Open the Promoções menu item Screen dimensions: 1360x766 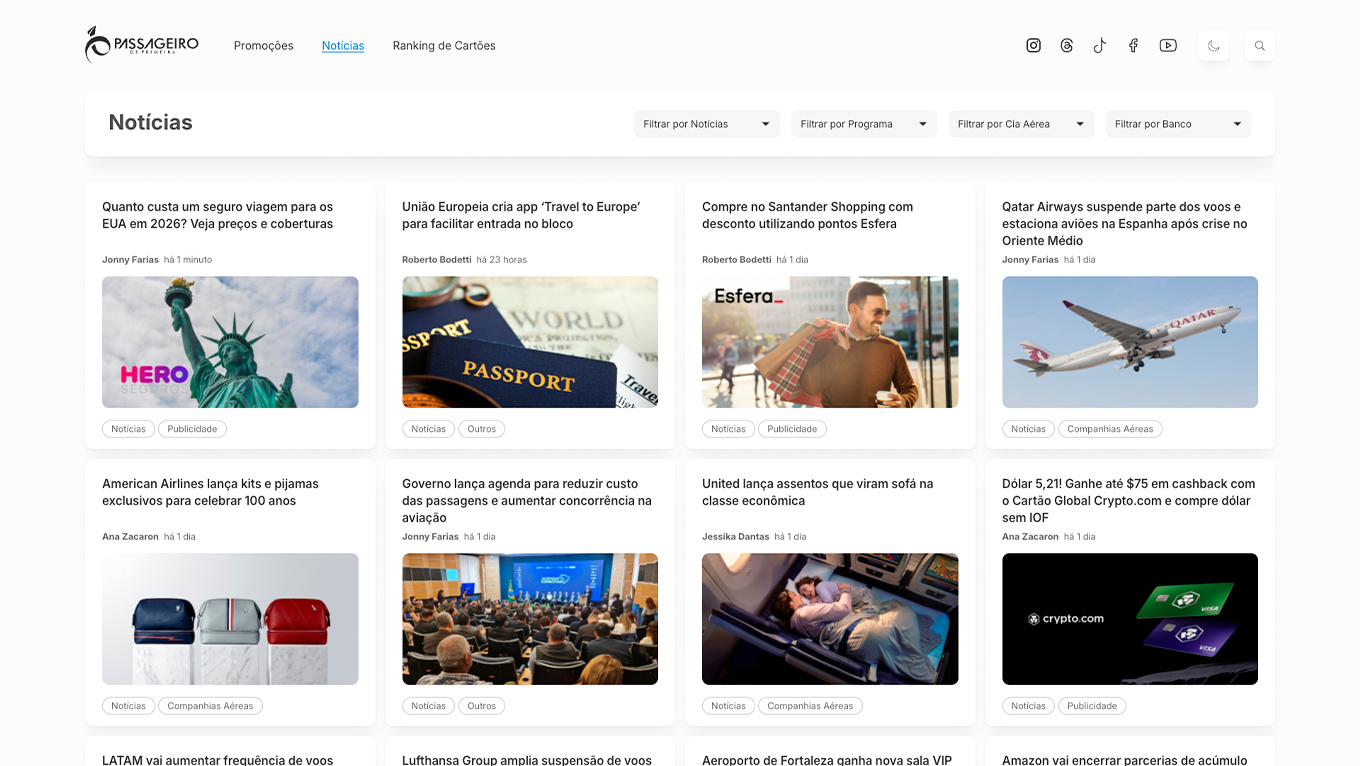tap(263, 45)
